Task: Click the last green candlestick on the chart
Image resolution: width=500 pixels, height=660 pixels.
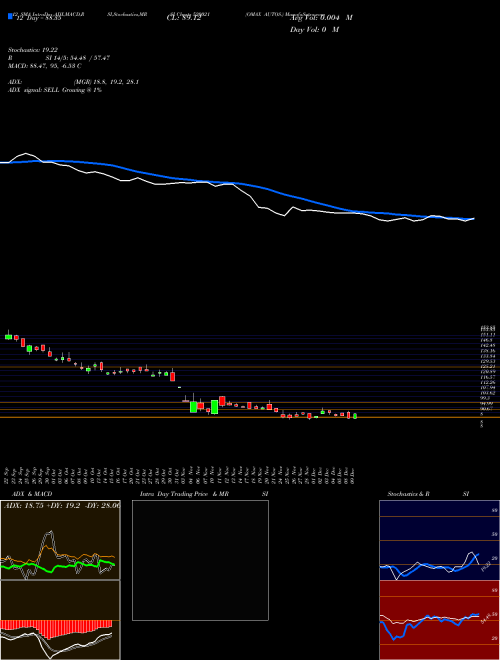Action: [355, 416]
